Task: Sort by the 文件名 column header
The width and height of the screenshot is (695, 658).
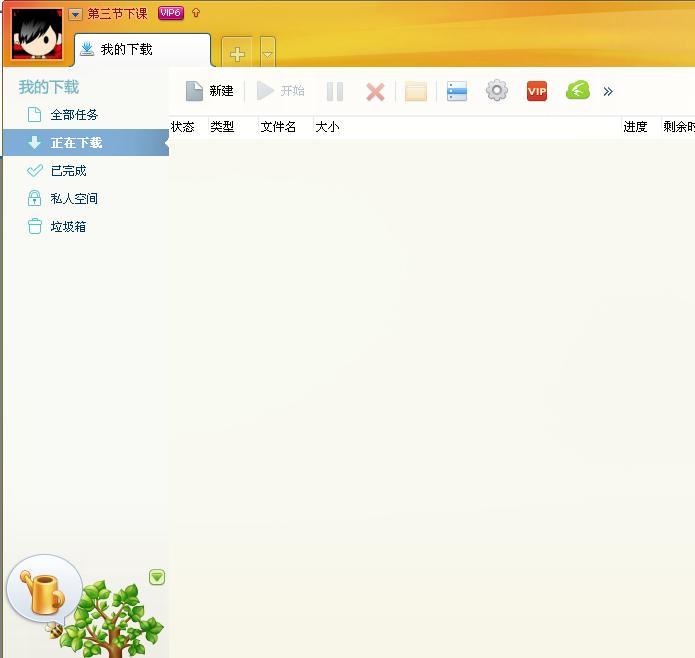Action: pos(278,127)
